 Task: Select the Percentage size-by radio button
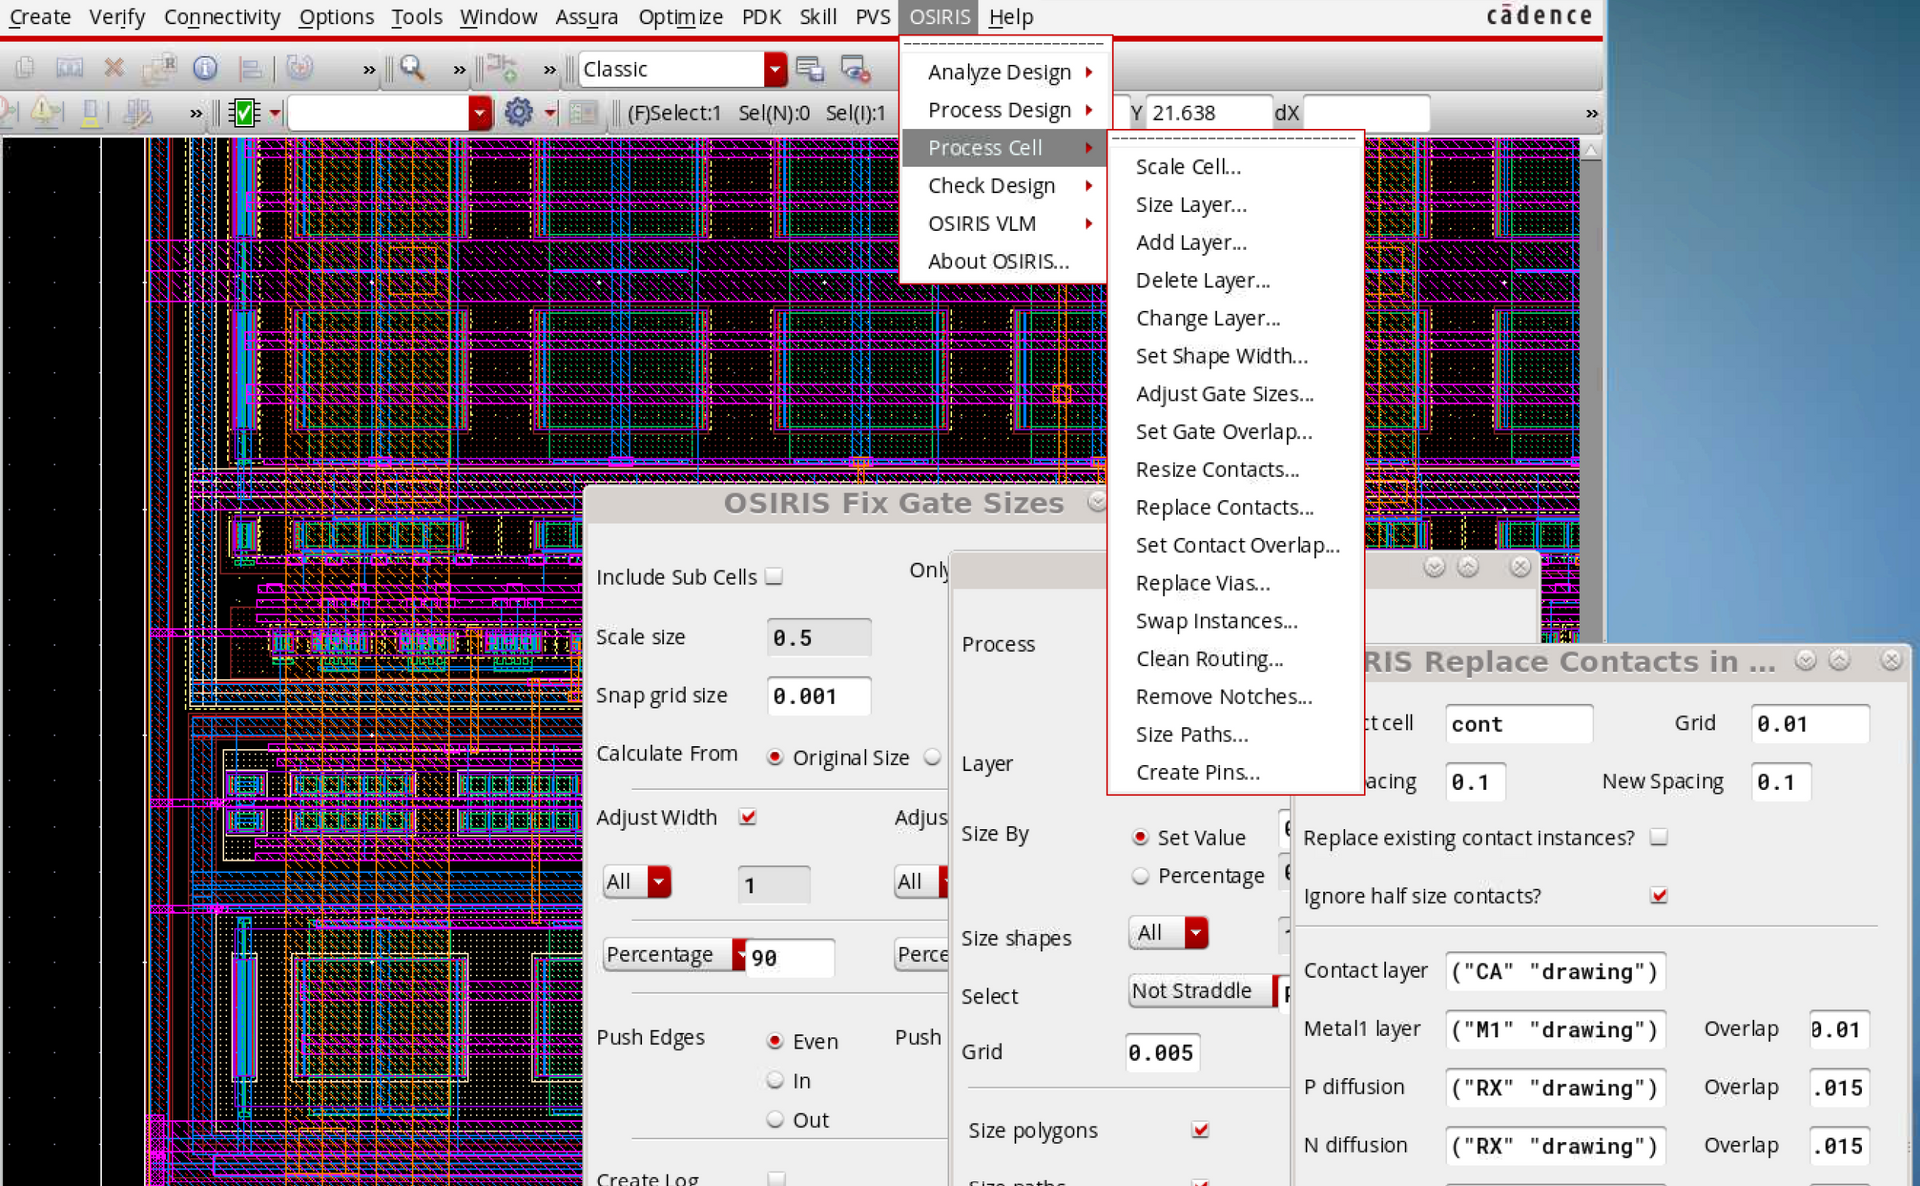coord(1140,876)
